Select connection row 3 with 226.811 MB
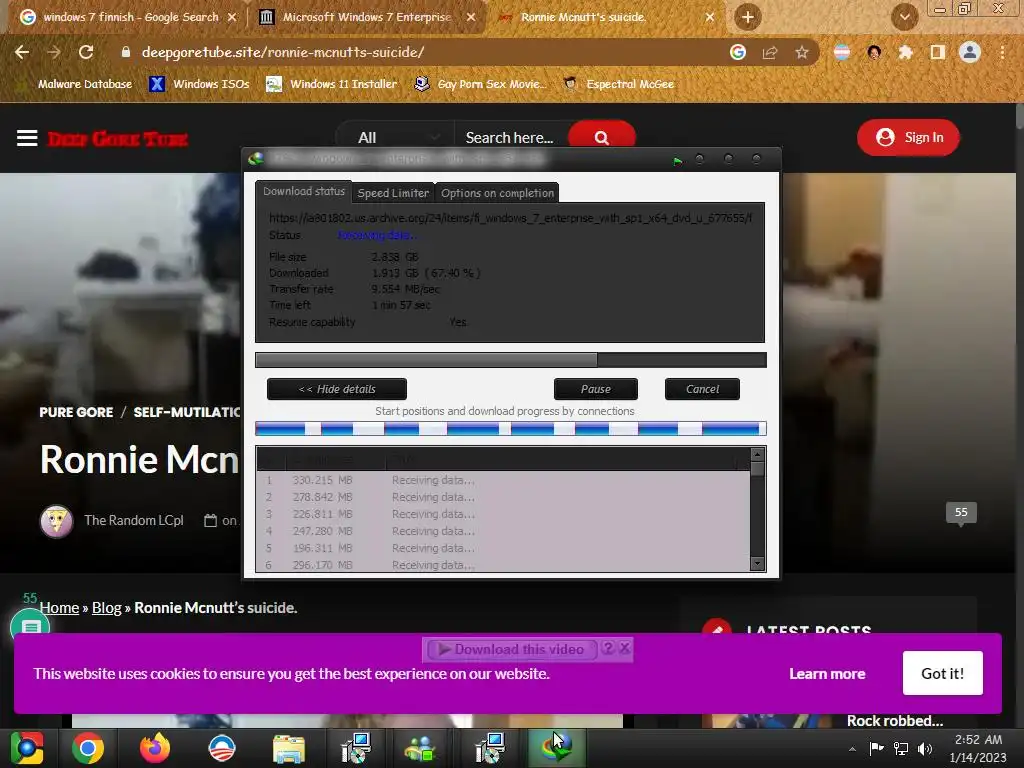1024x768 pixels. (504, 514)
